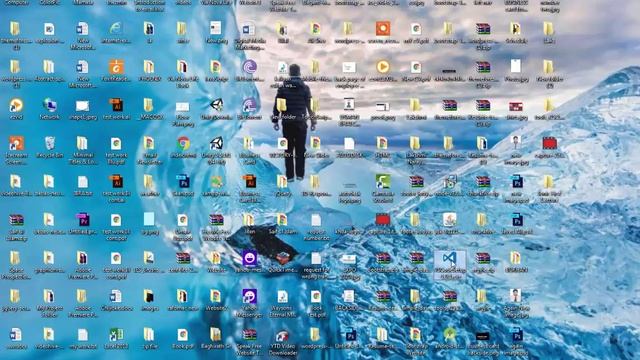Select the numbers Word document icon
Viewport: 640px width, 360px height.
[16, 336]
